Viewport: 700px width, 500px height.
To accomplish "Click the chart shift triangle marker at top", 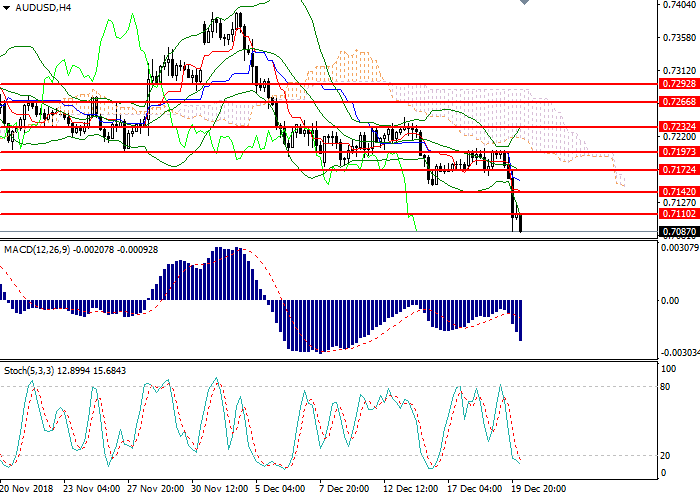I will [x=525, y=5].
